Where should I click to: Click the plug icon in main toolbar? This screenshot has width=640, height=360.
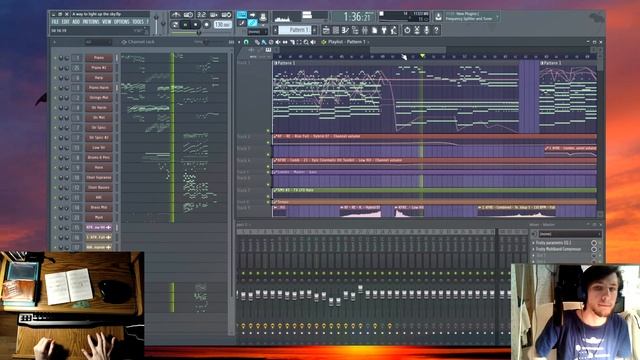384,30
